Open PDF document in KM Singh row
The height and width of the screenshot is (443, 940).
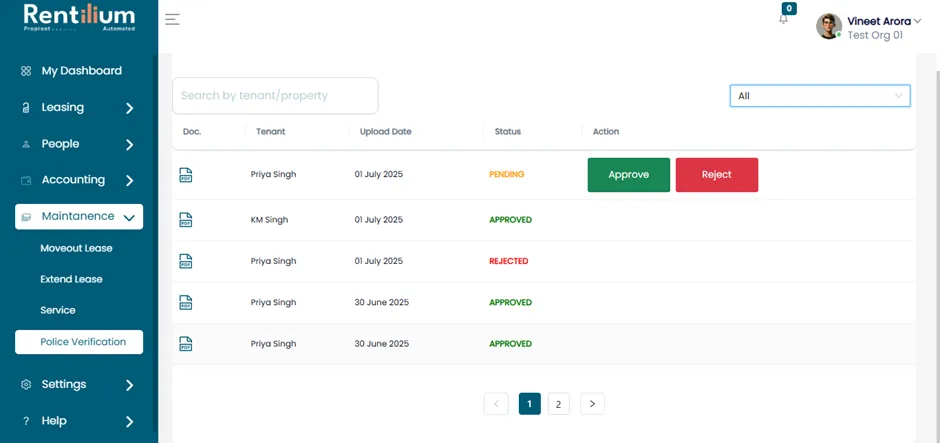(186, 220)
